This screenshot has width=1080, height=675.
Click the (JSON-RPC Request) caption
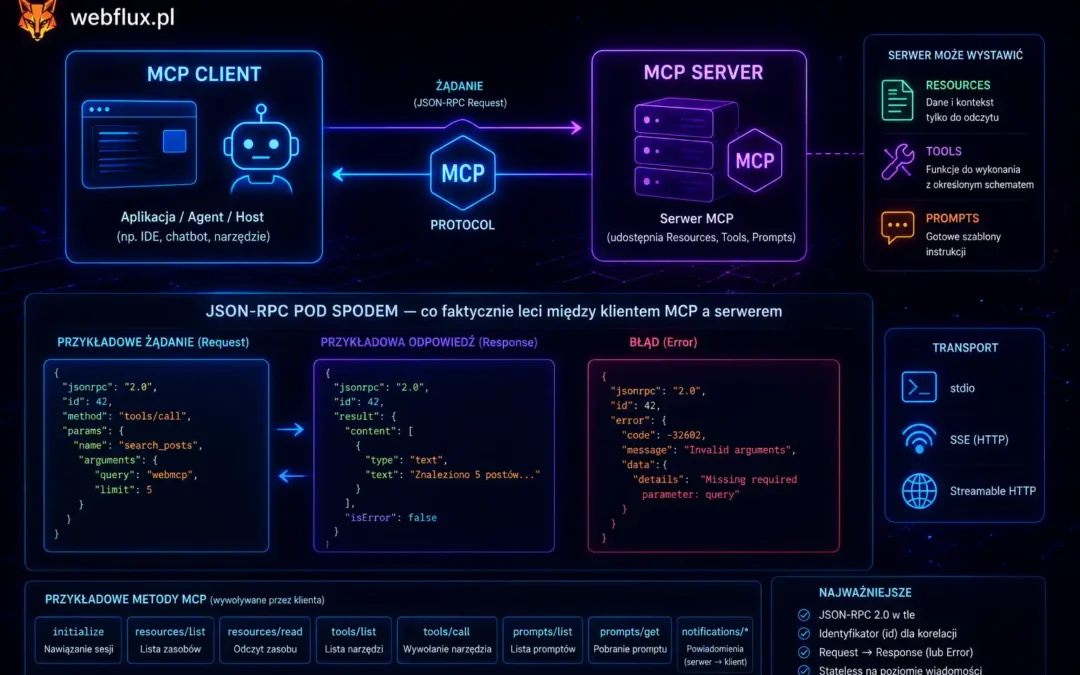click(460, 103)
